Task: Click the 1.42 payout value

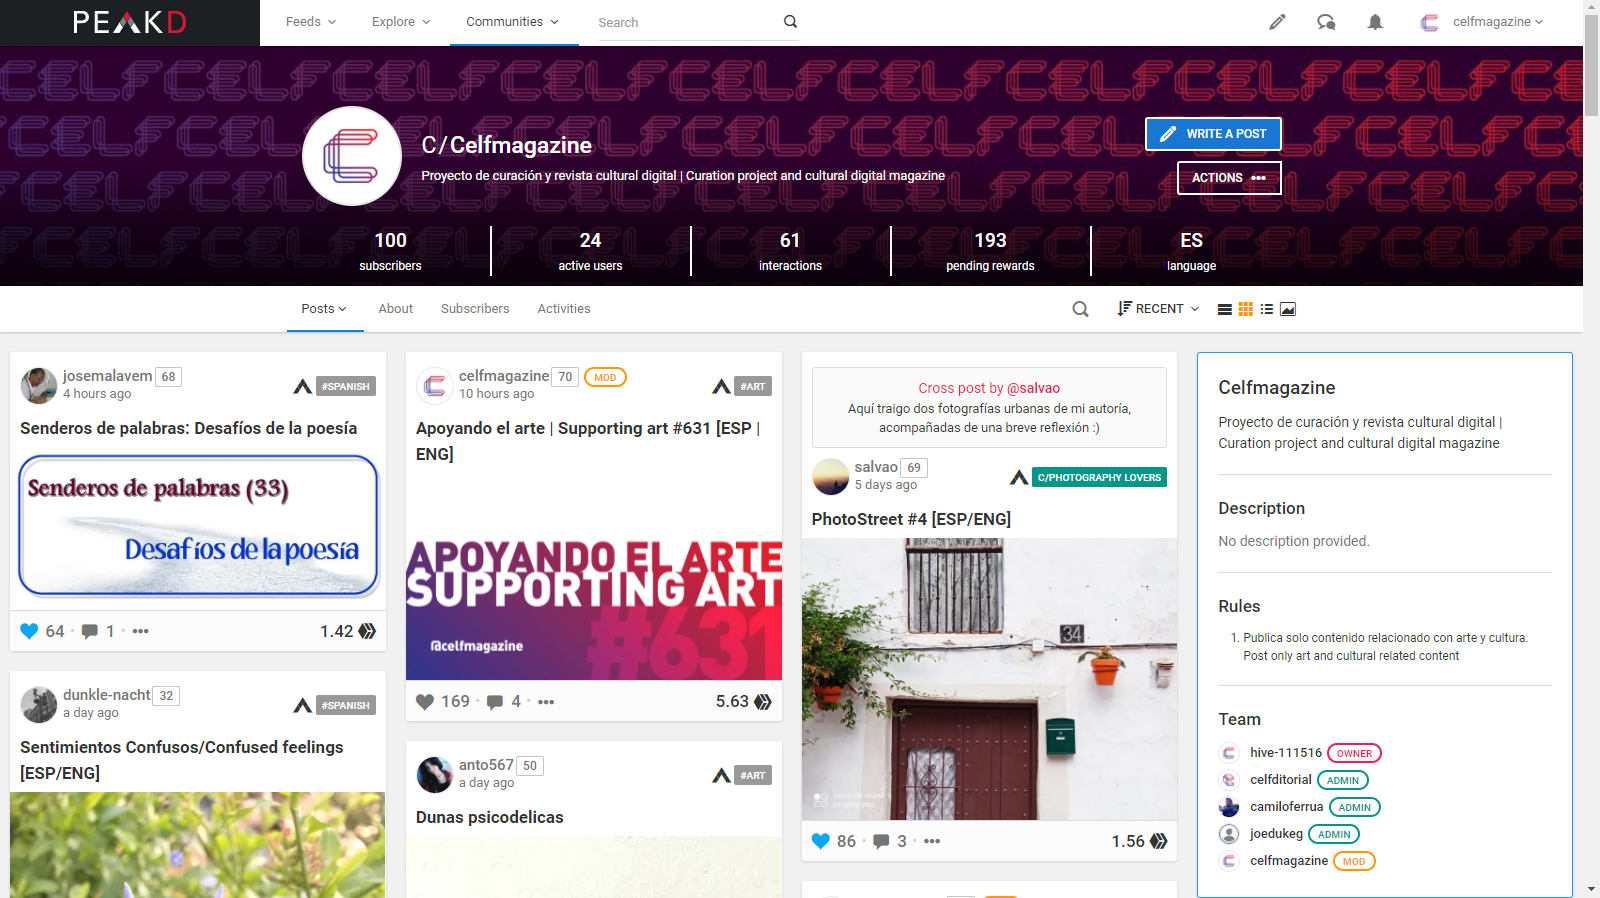Action: click(x=336, y=631)
